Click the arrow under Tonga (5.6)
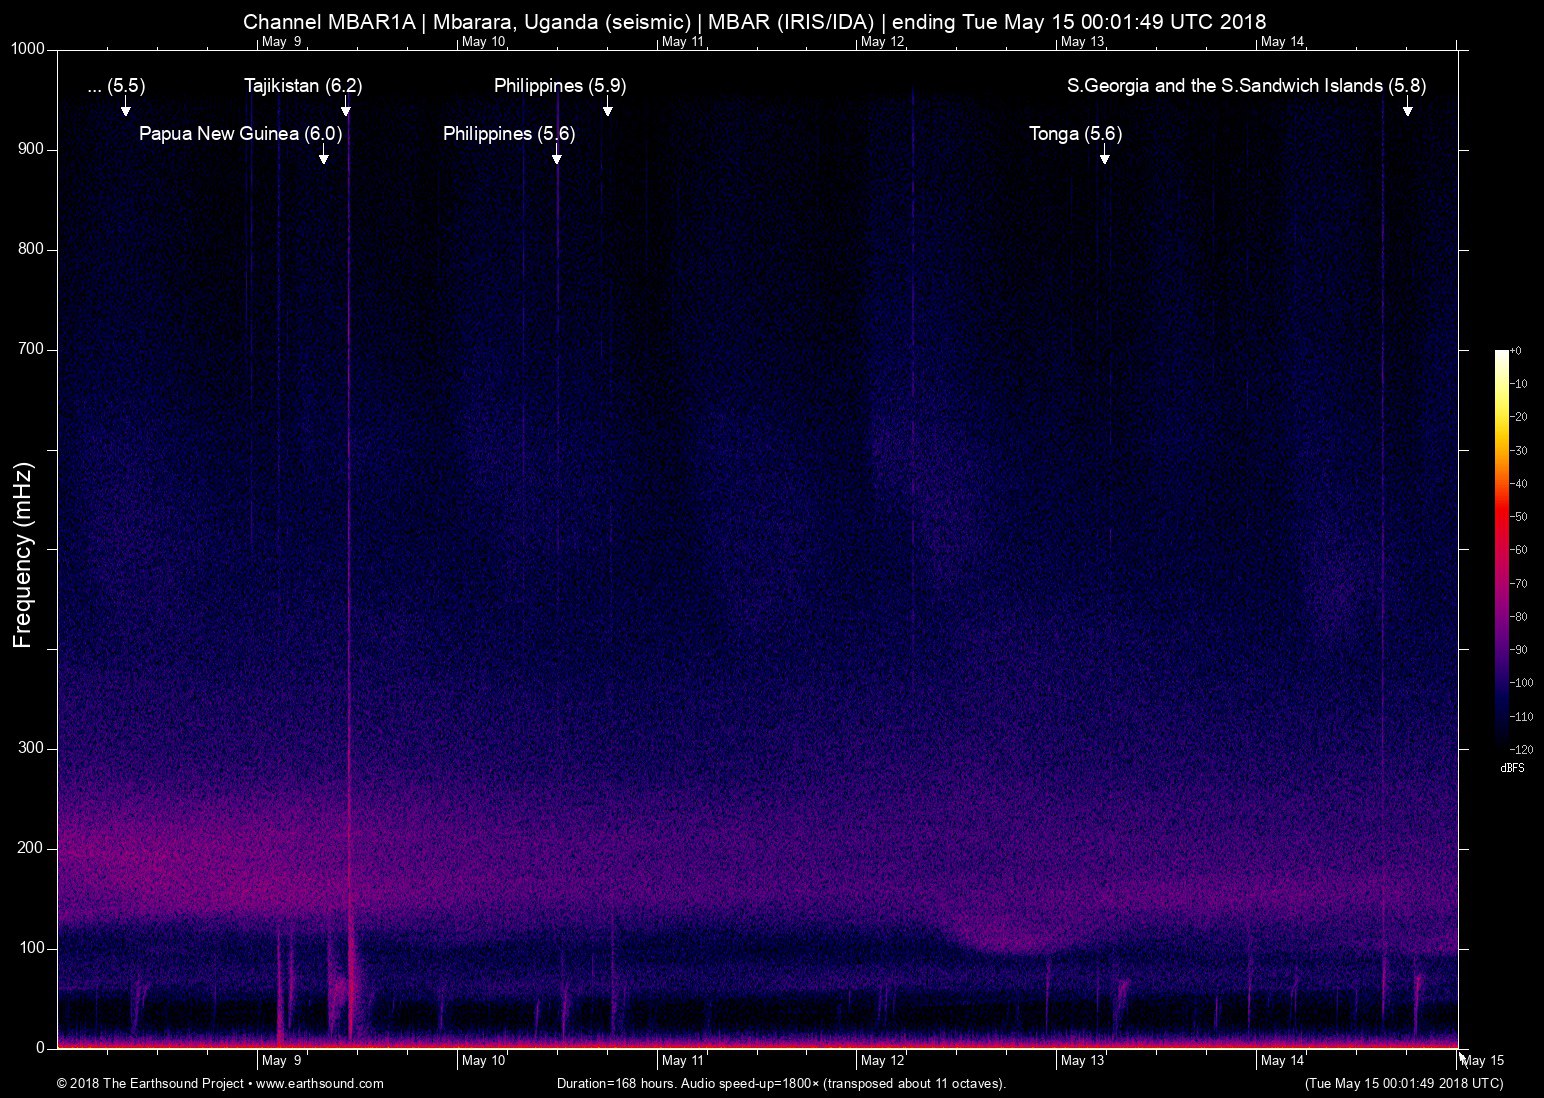The height and width of the screenshot is (1098, 1544). [1104, 156]
